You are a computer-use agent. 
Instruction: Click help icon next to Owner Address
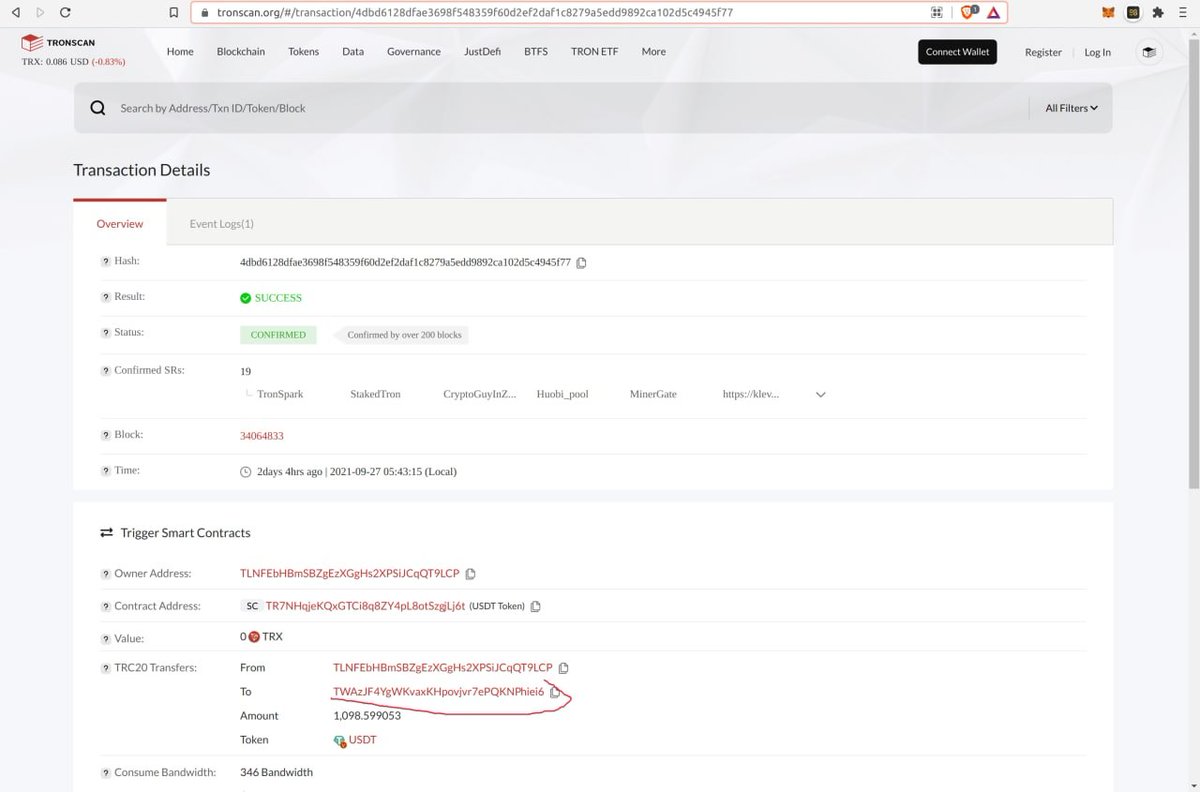click(105, 574)
